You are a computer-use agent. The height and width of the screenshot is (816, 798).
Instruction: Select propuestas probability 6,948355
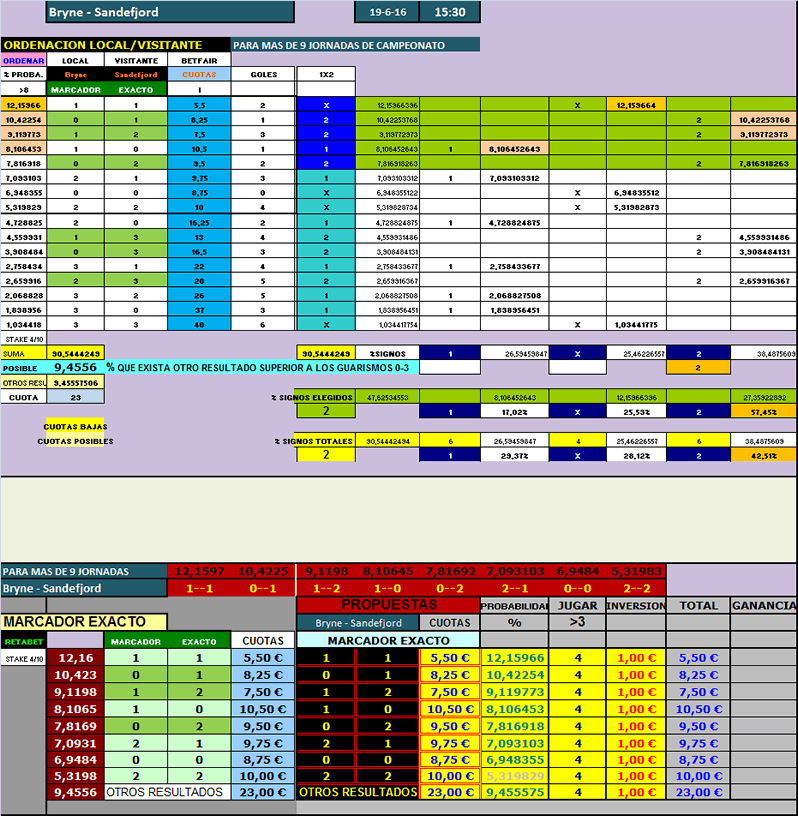[514, 759]
